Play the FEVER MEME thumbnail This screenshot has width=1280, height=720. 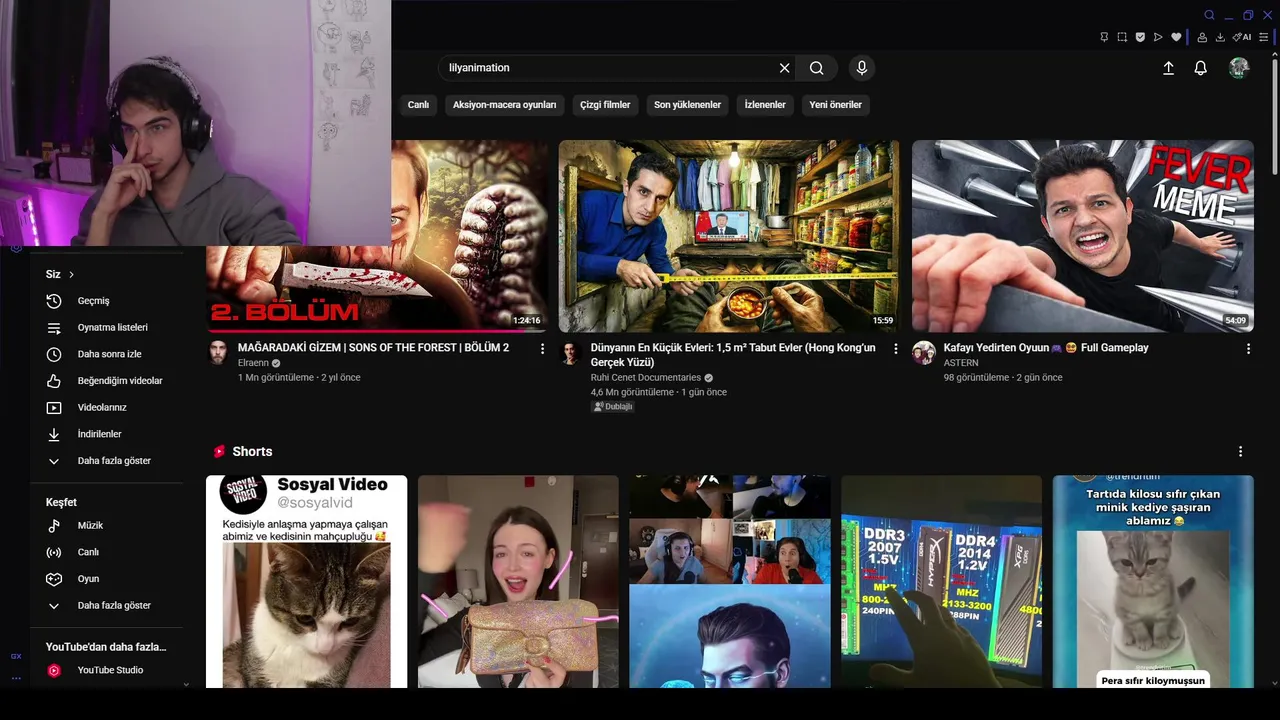pyautogui.click(x=1083, y=236)
